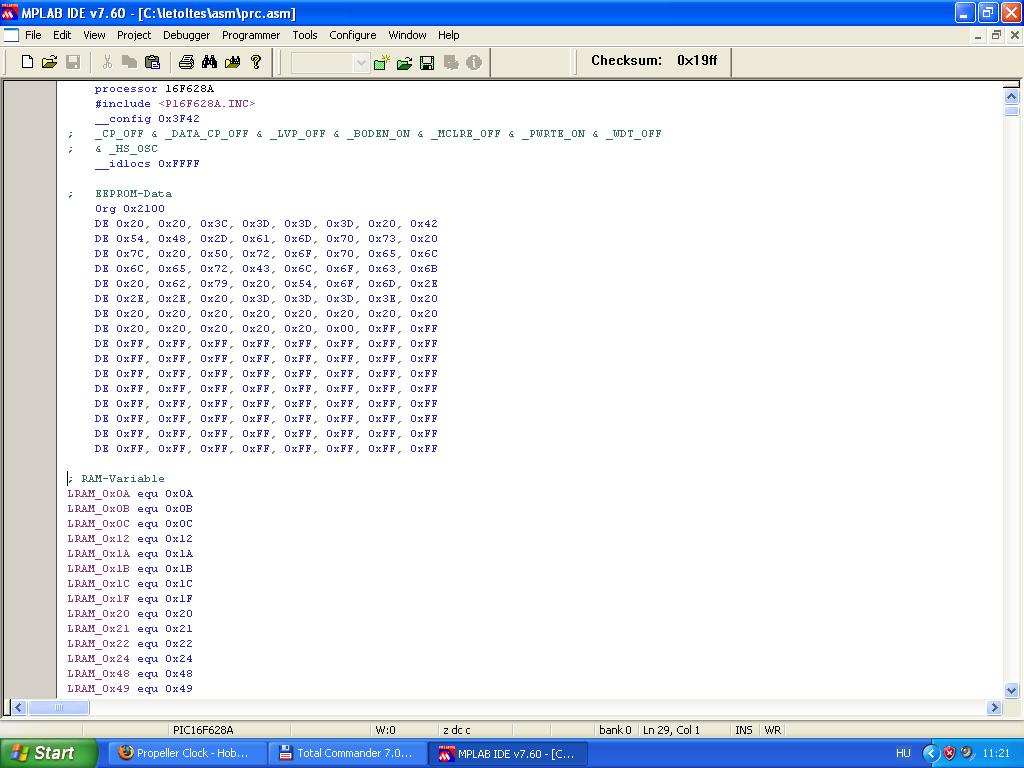Image resolution: width=1024 pixels, height=768 pixels.
Task: Click the '; RAM-Variable' comment line
Action: pos(116,479)
